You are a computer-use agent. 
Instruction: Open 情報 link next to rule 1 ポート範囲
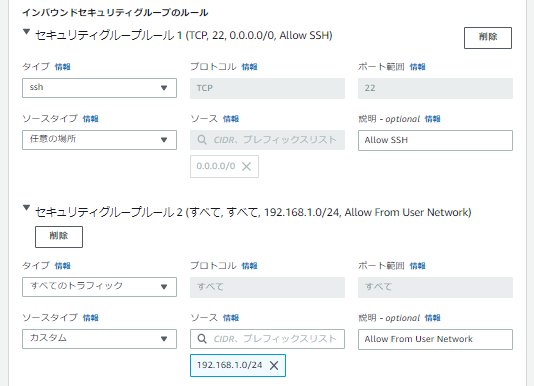click(417, 67)
